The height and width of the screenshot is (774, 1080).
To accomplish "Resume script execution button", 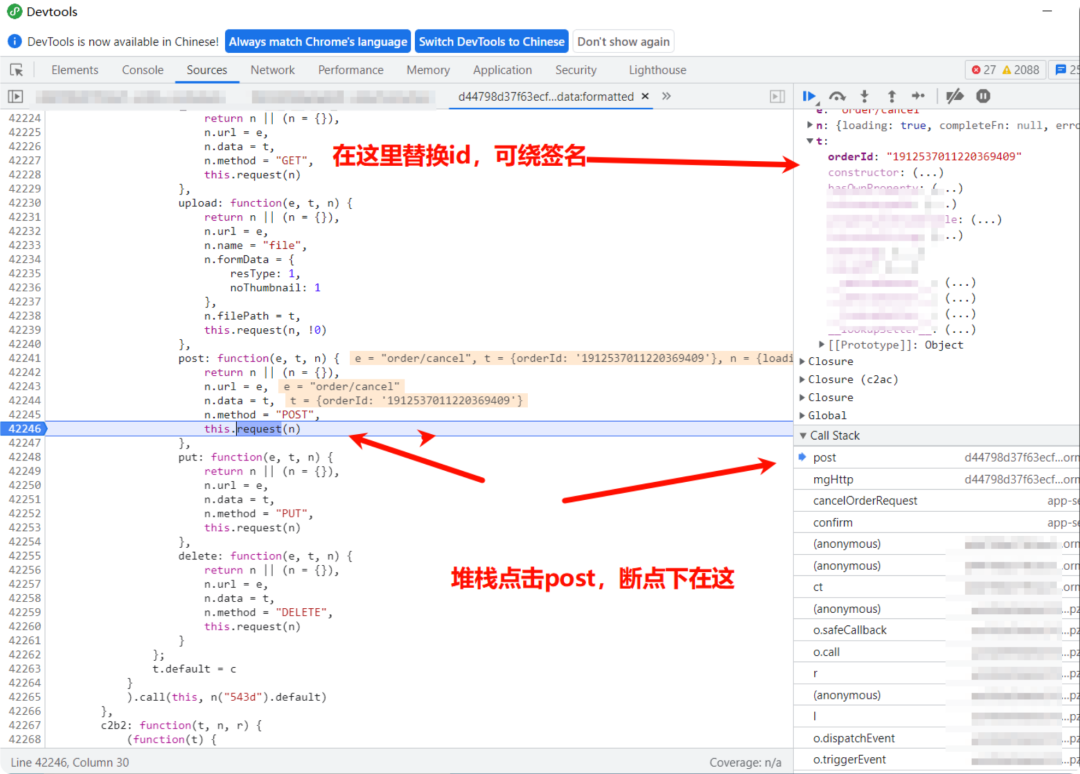I will 809,96.
